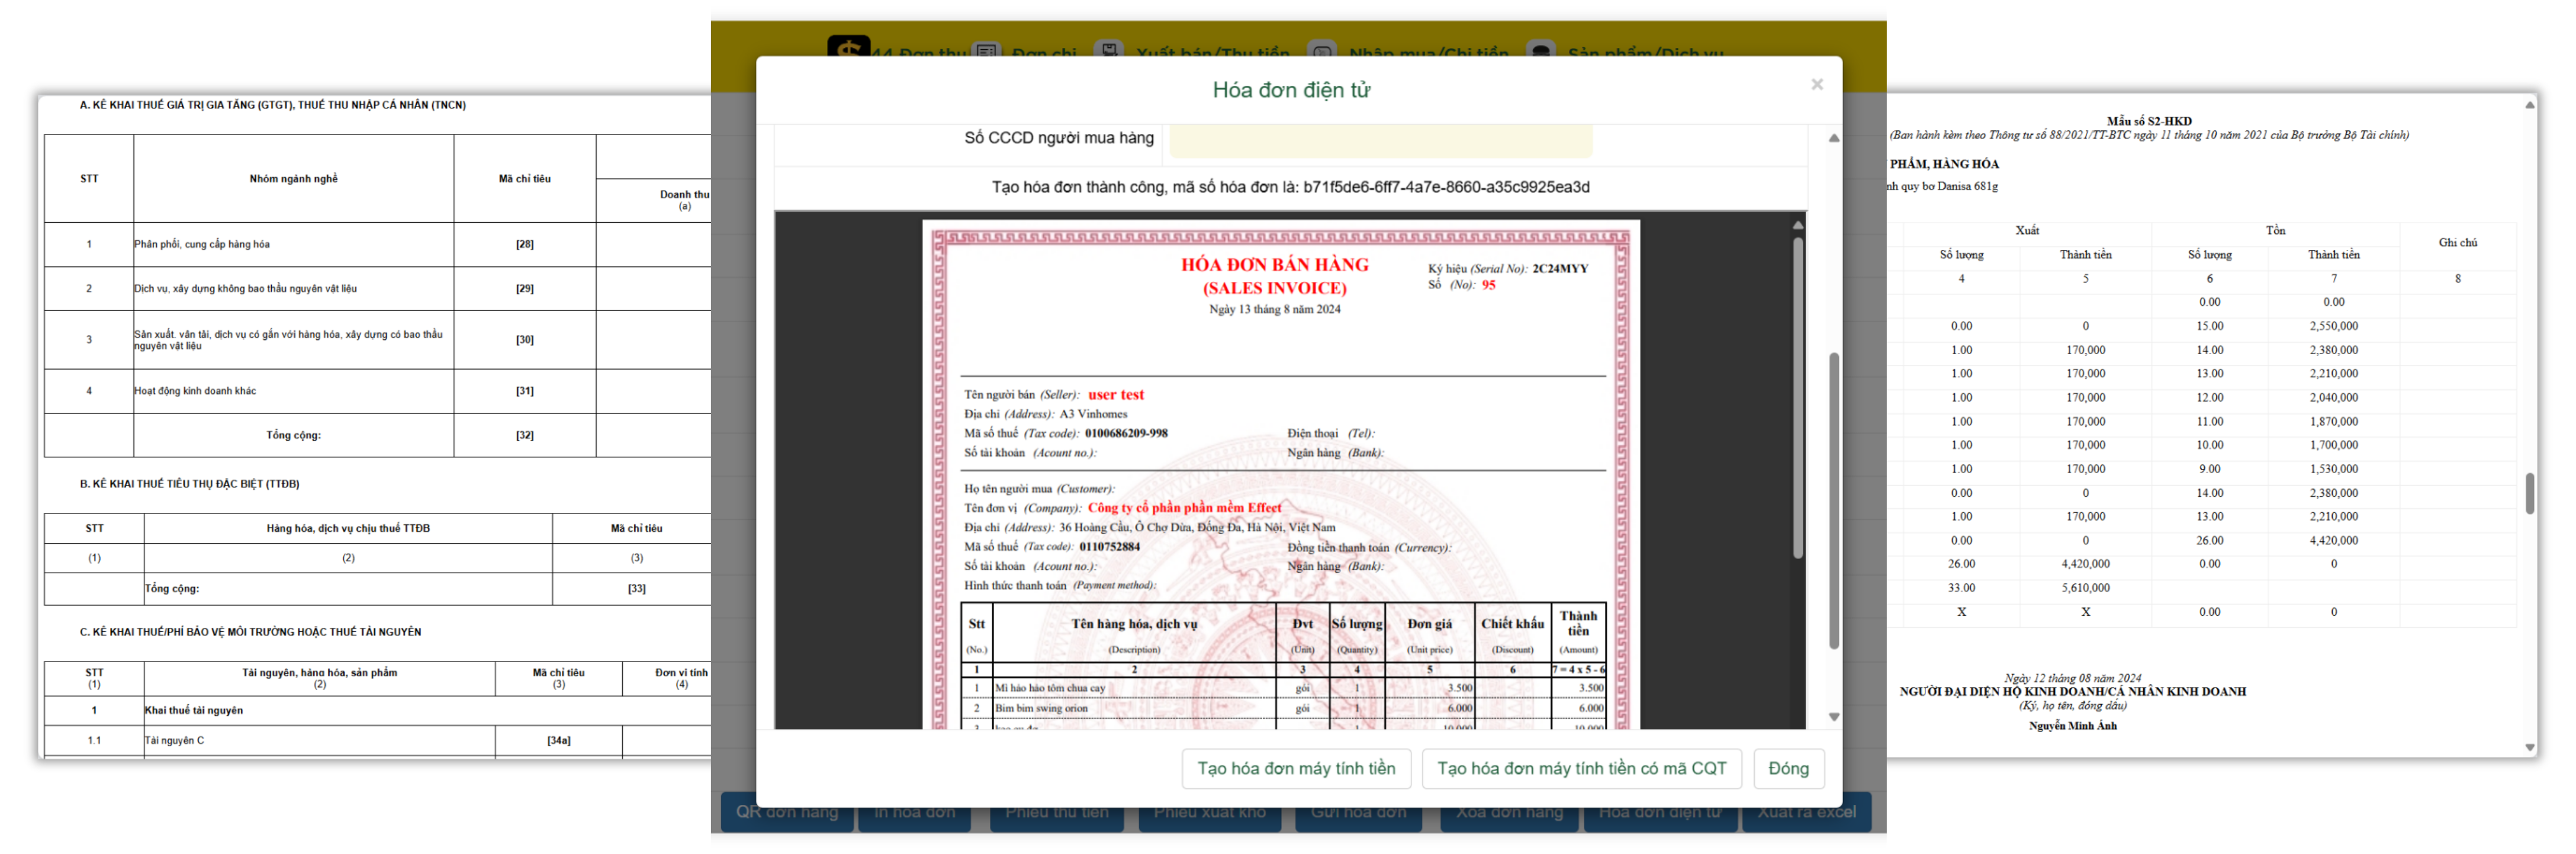
Task: Click code [34a] in the left document
Action: pyautogui.click(x=558, y=741)
